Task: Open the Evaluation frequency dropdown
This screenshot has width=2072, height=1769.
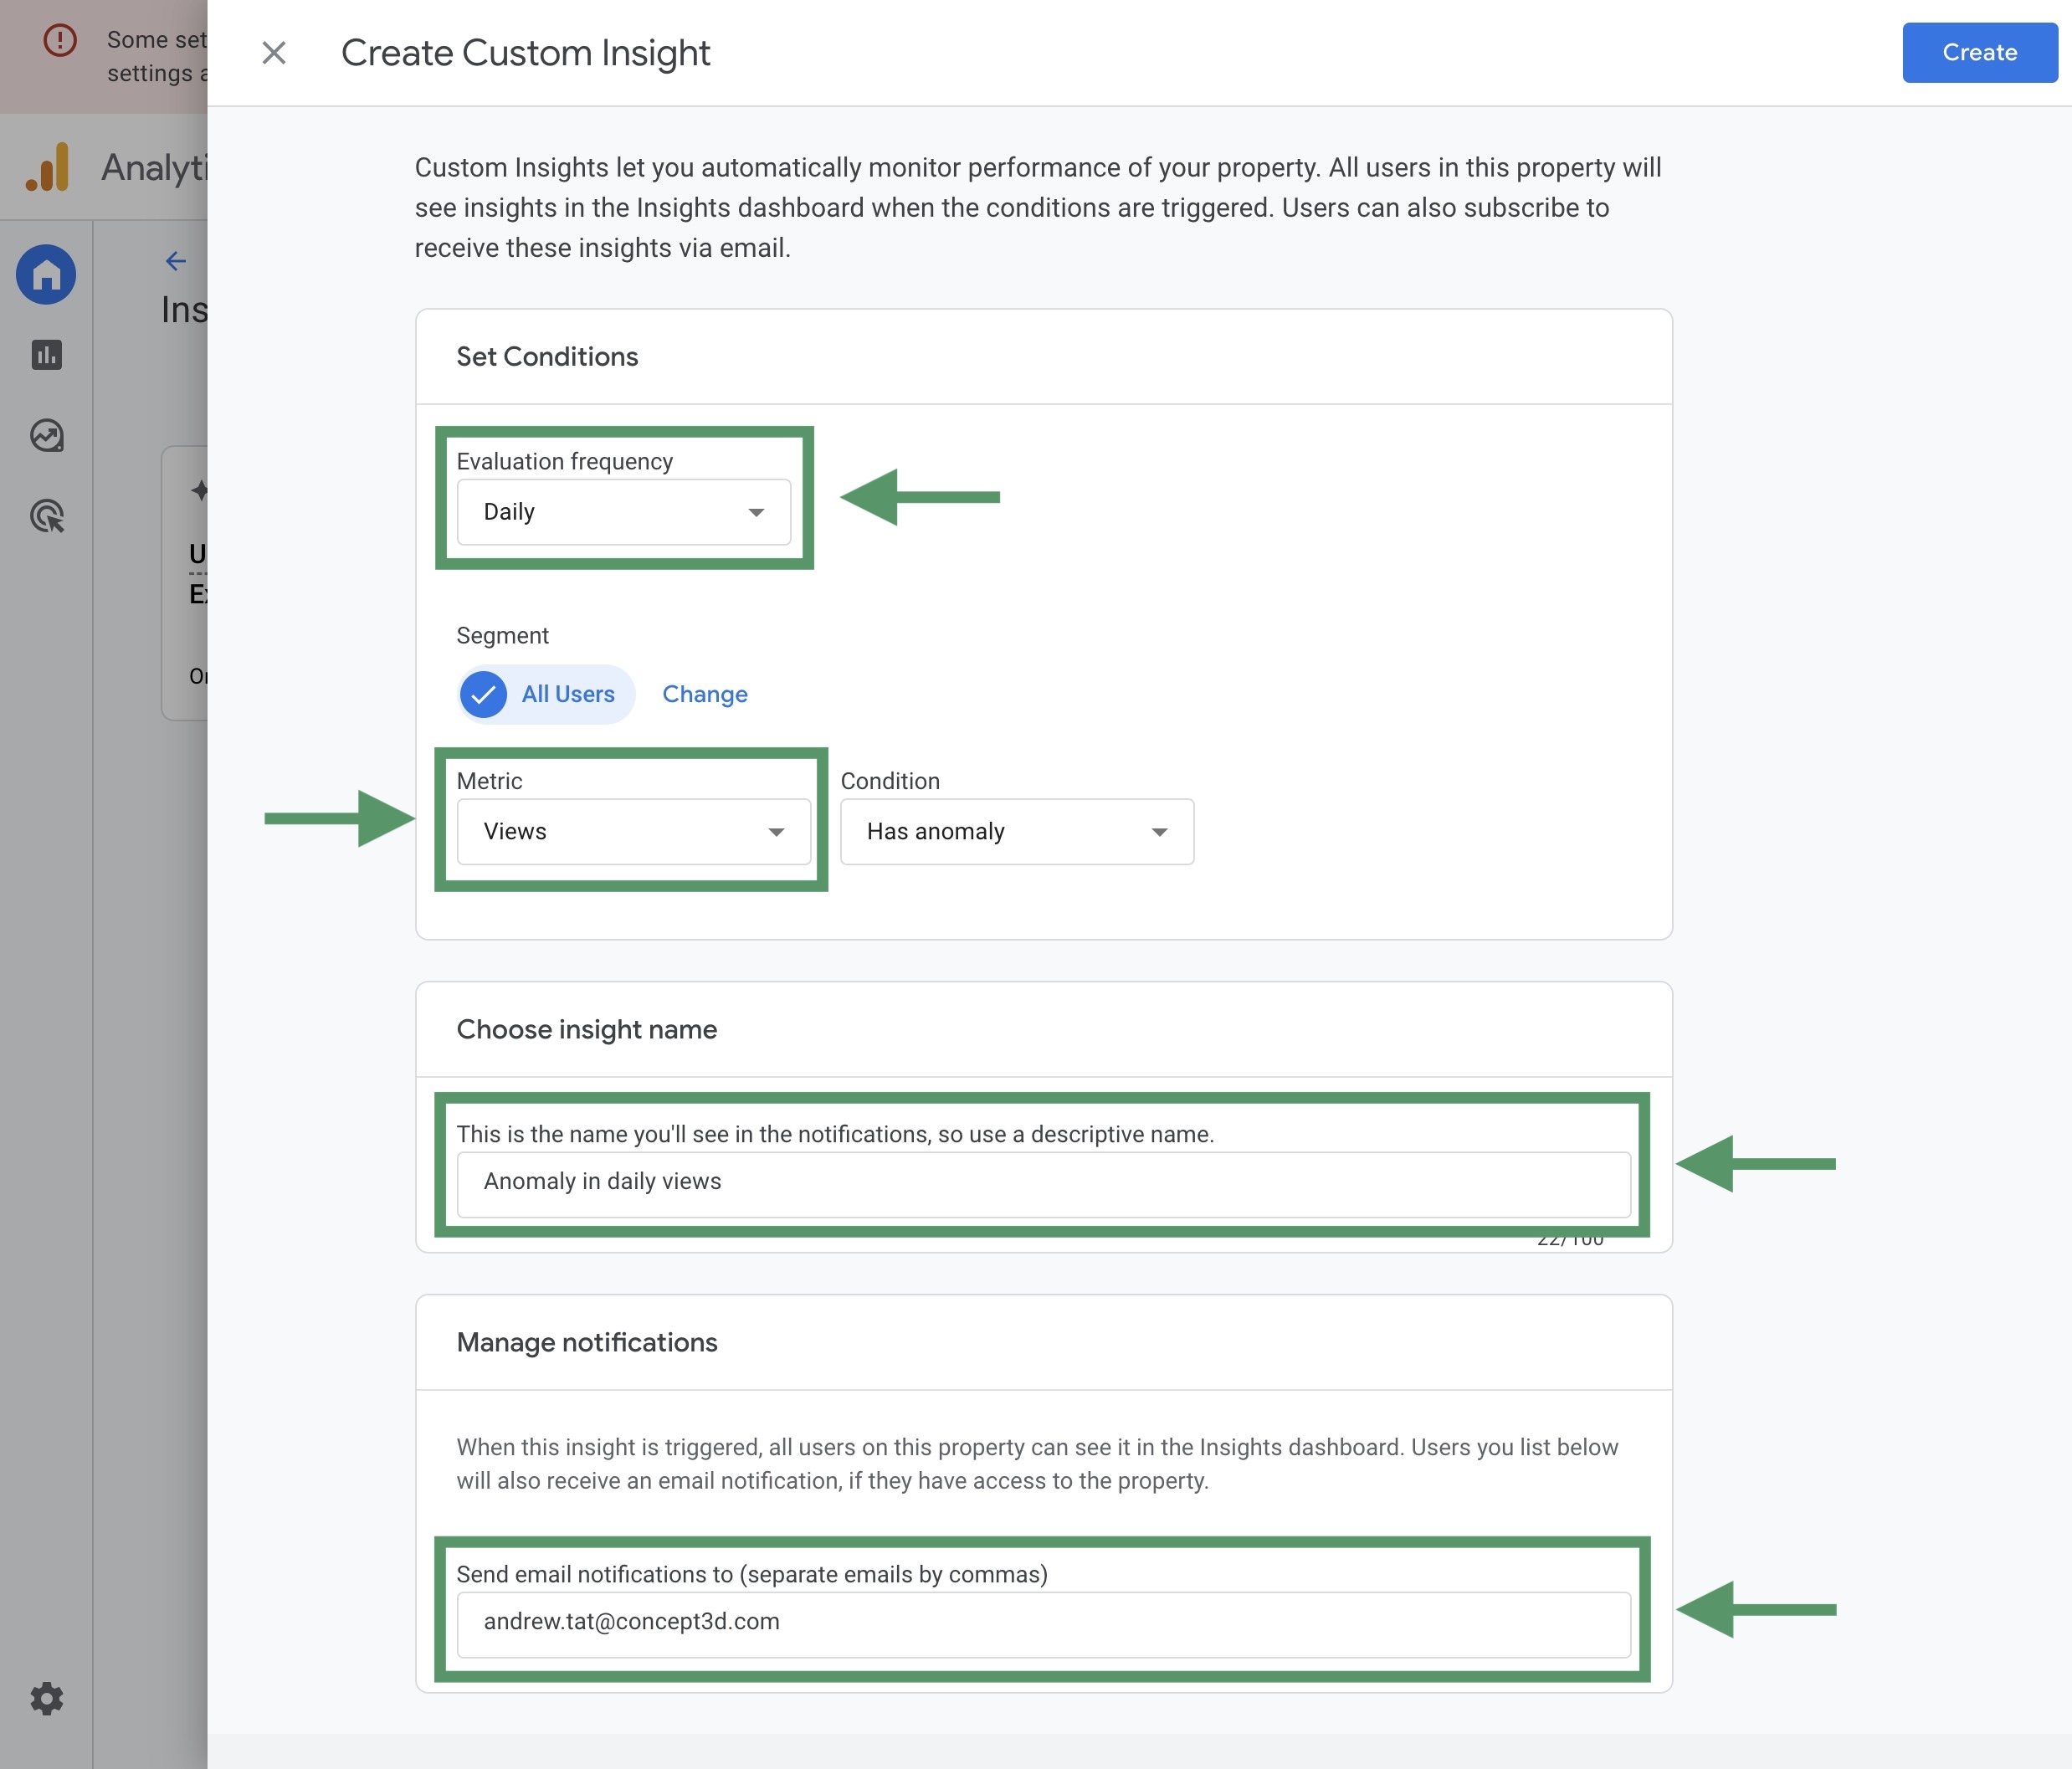Action: 622,511
